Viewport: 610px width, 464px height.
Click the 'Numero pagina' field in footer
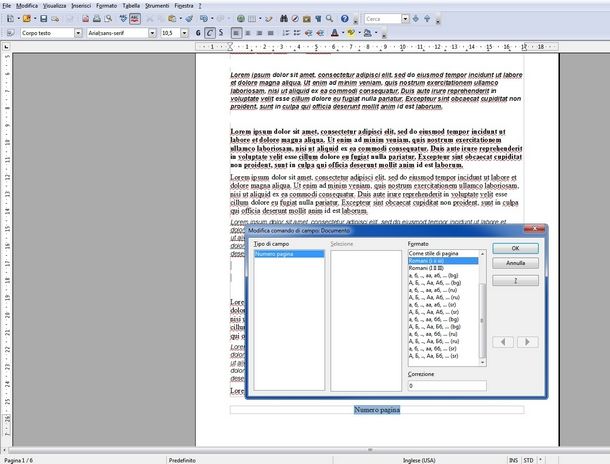pyautogui.click(x=377, y=410)
